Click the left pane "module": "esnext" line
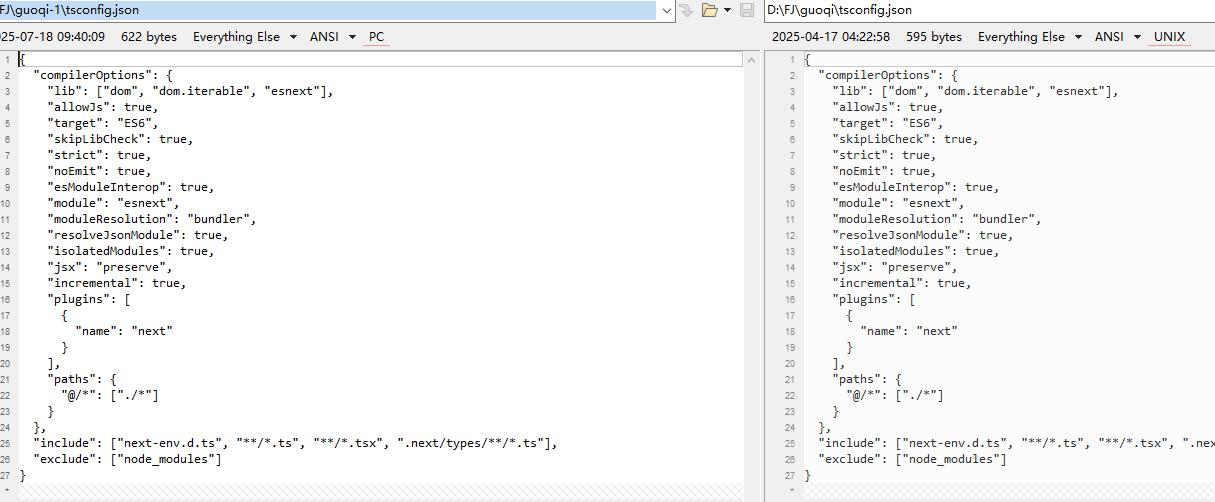 [x=114, y=203]
